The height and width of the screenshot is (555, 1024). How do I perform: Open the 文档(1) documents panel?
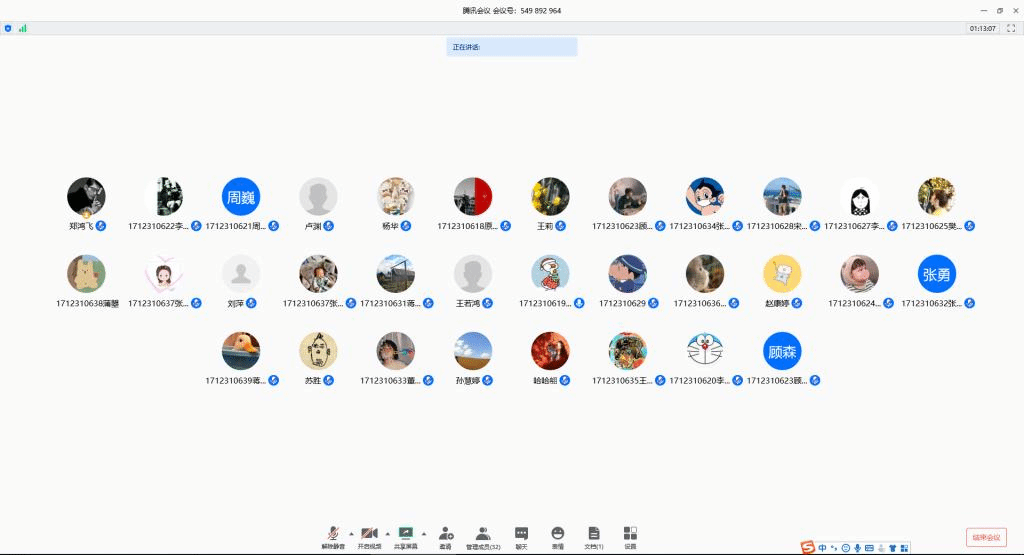coord(594,536)
